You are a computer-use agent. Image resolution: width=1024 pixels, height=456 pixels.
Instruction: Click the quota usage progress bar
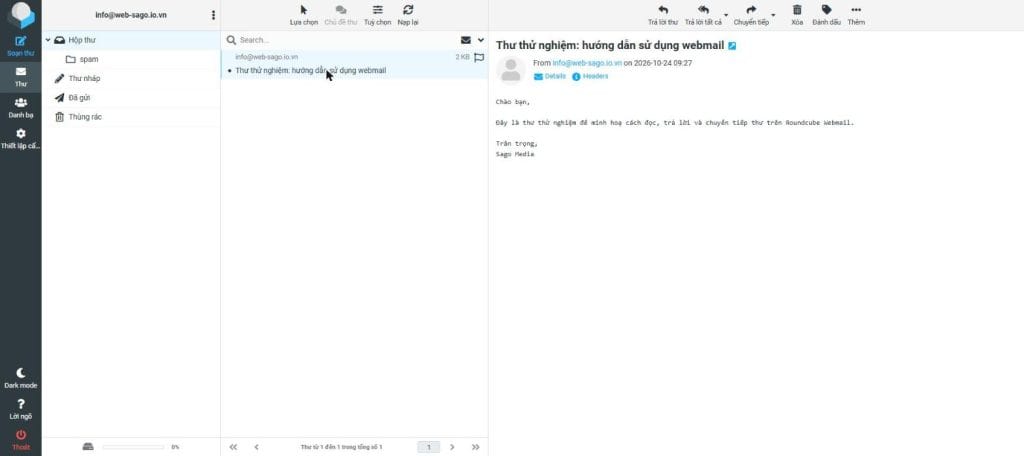(133, 447)
